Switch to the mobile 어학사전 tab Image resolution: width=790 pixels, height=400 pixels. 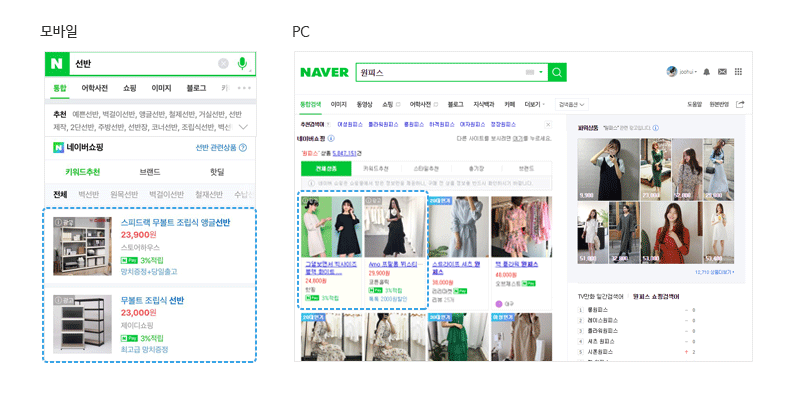click(x=95, y=88)
